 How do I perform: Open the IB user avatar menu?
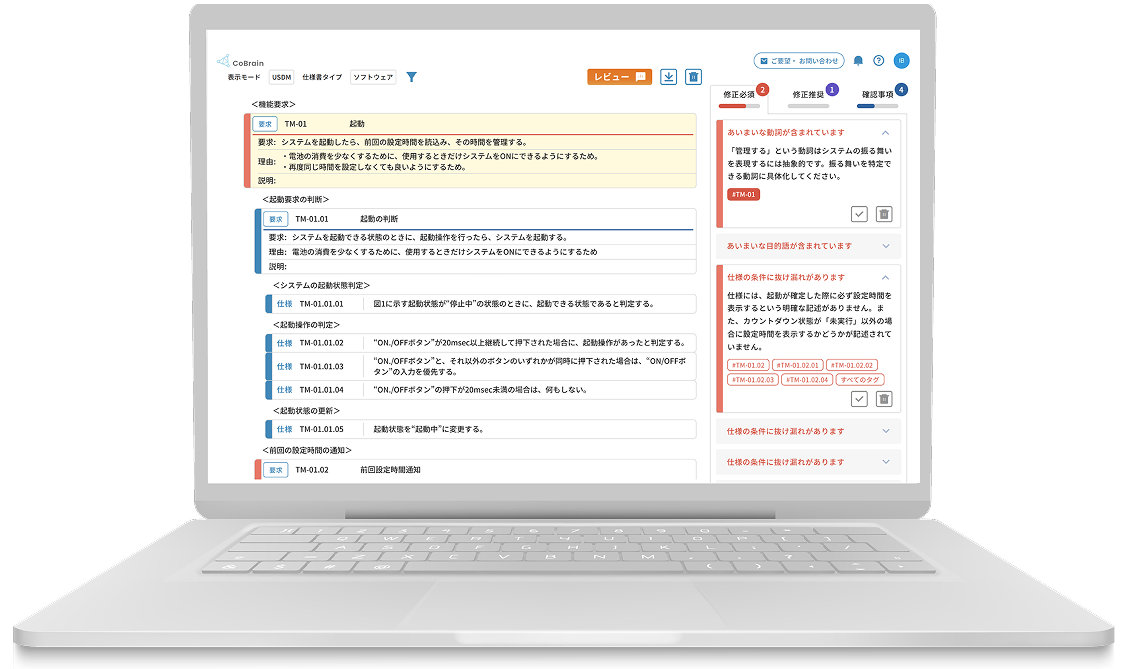pyautogui.click(x=901, y=61)
